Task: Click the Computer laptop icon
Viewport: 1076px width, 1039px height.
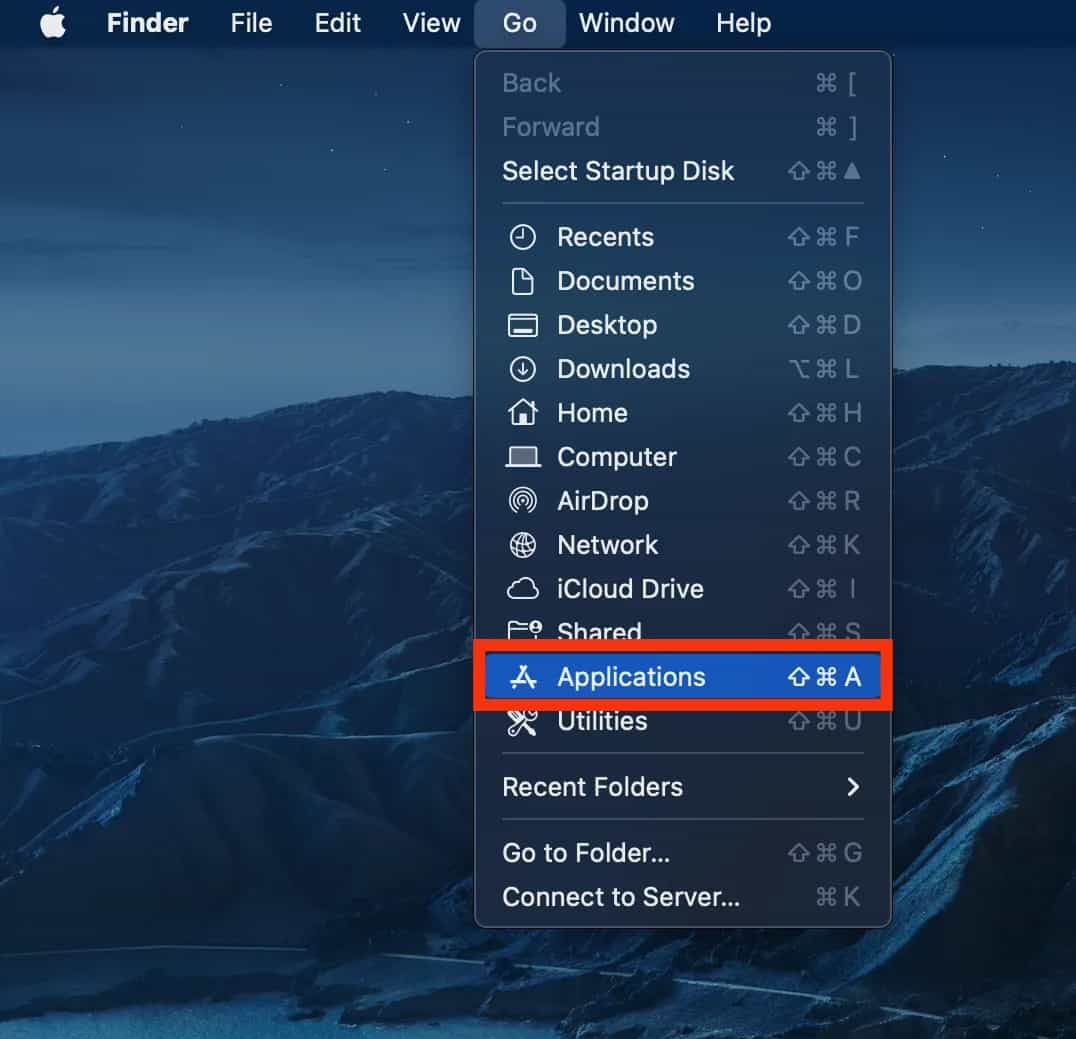Action: (522, 456)
